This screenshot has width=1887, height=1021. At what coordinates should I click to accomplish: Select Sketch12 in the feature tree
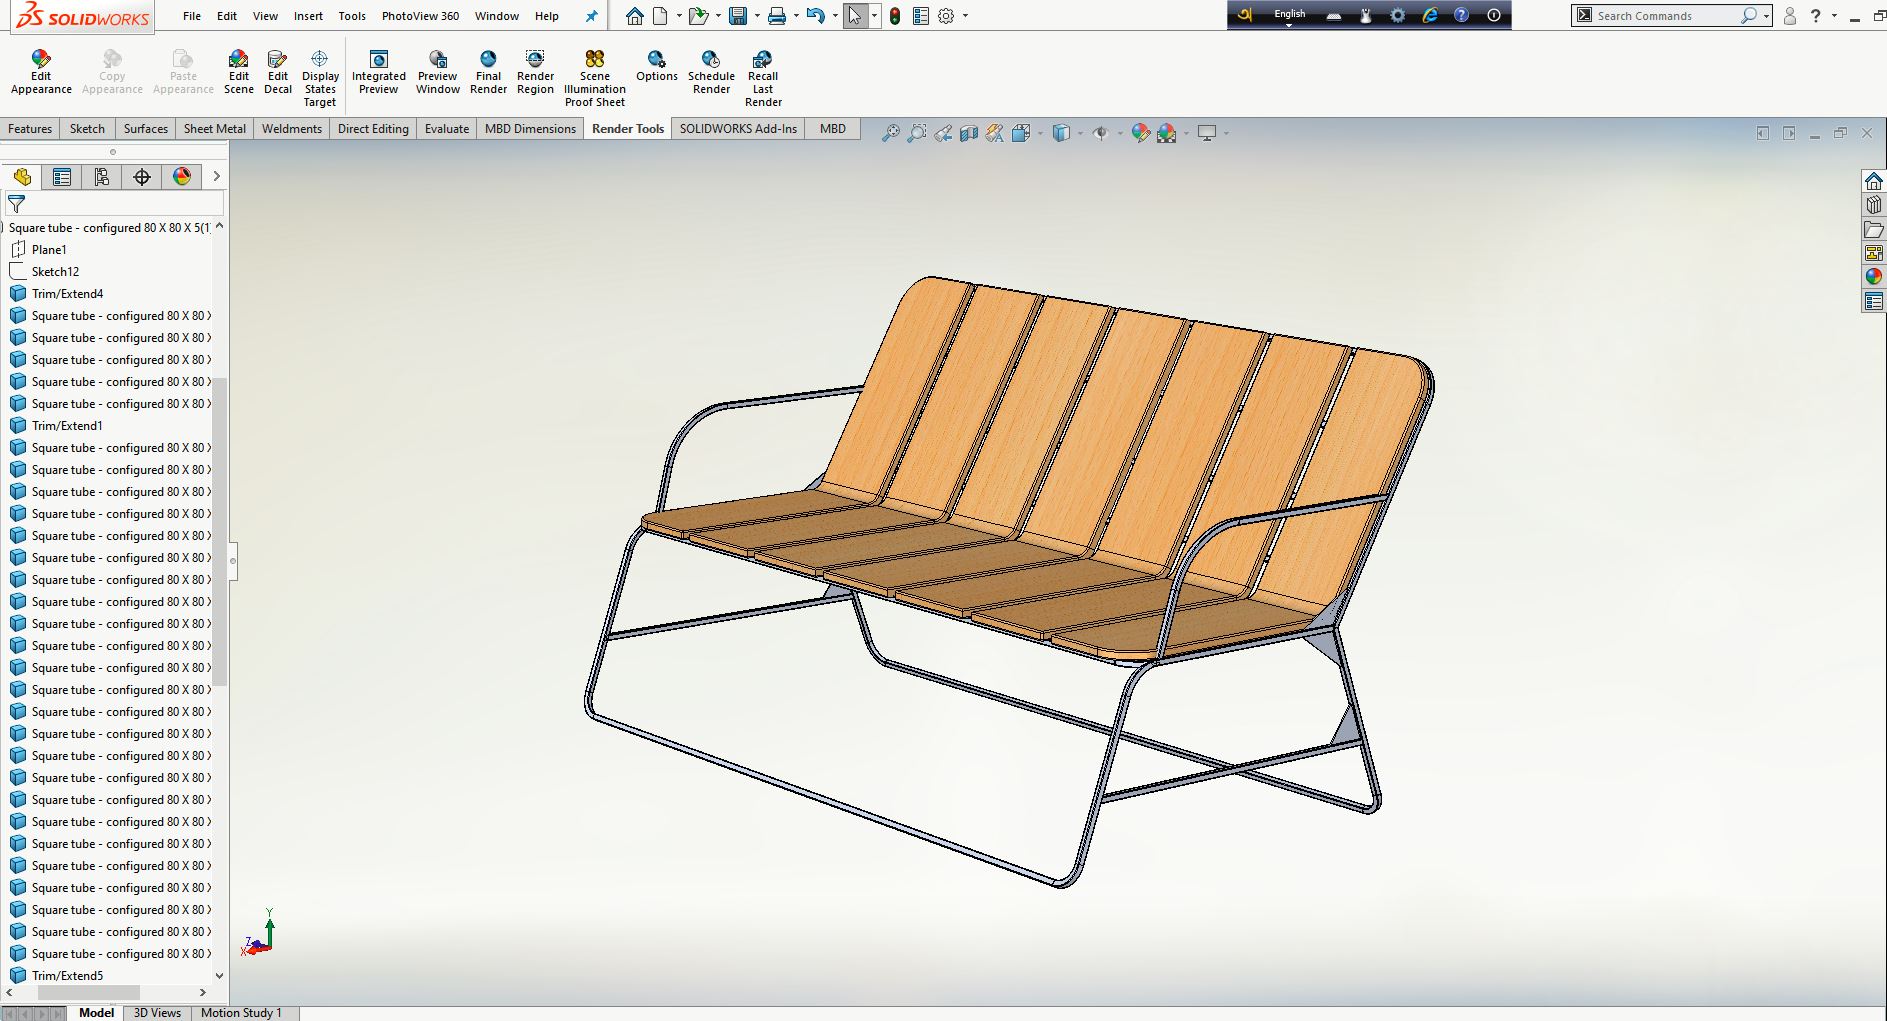55,272
